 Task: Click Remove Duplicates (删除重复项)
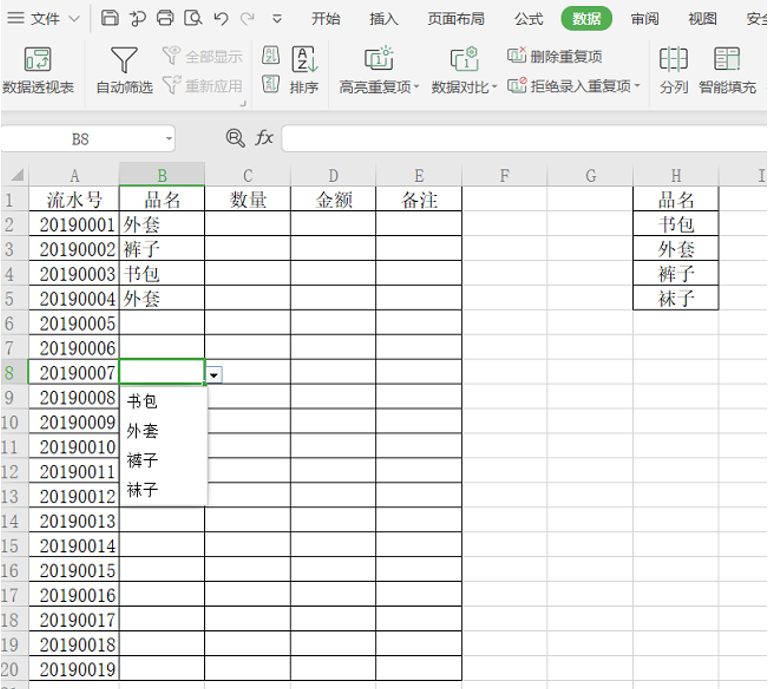click(x=555, y=56)
